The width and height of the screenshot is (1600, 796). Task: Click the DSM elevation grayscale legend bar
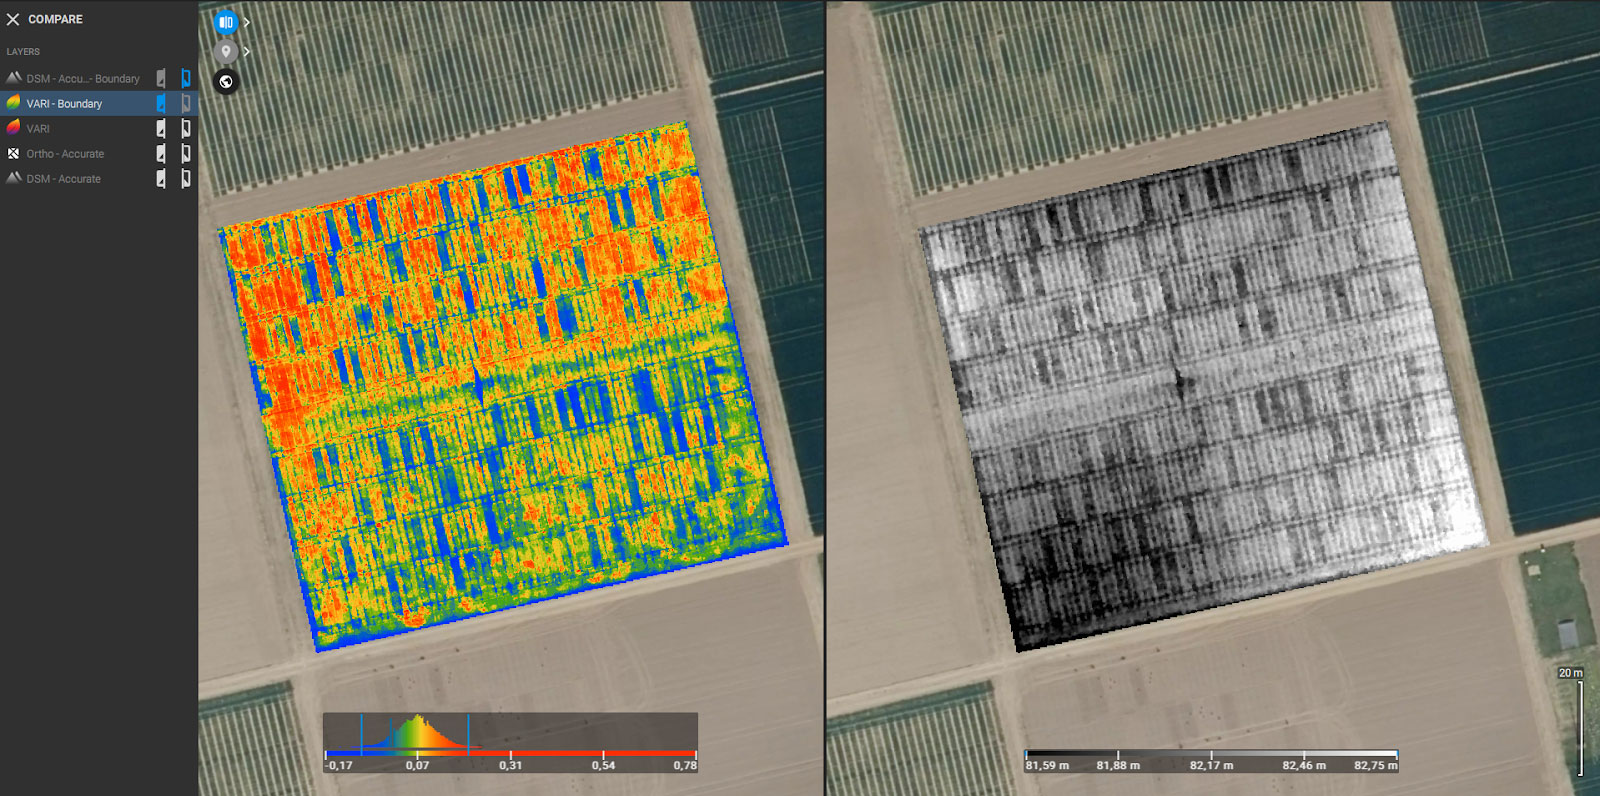(x=1211, y=753)
